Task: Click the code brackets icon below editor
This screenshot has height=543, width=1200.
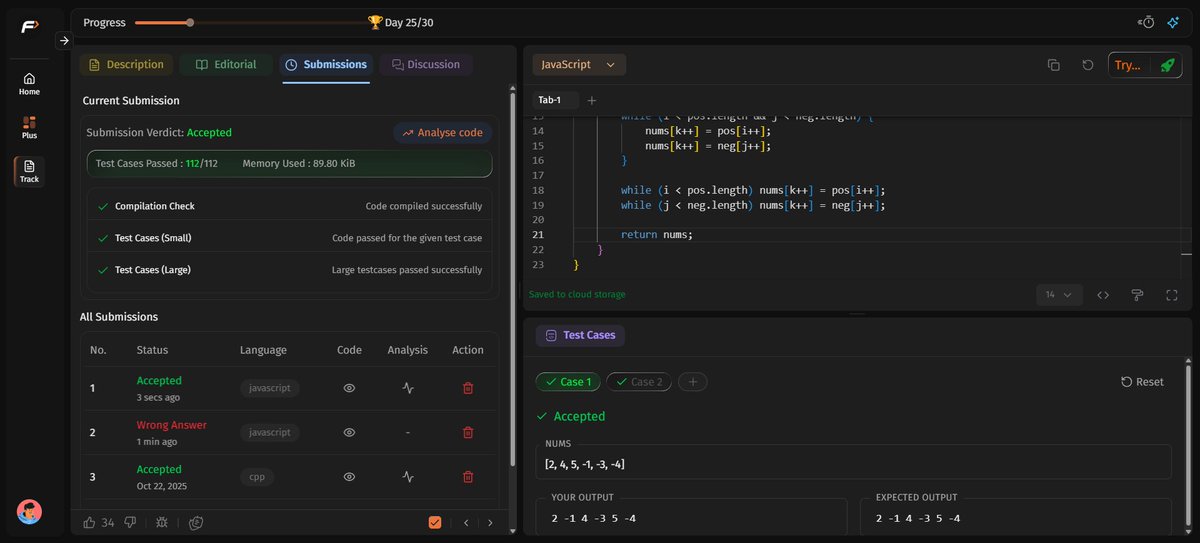Action: tap(1103, 295)
